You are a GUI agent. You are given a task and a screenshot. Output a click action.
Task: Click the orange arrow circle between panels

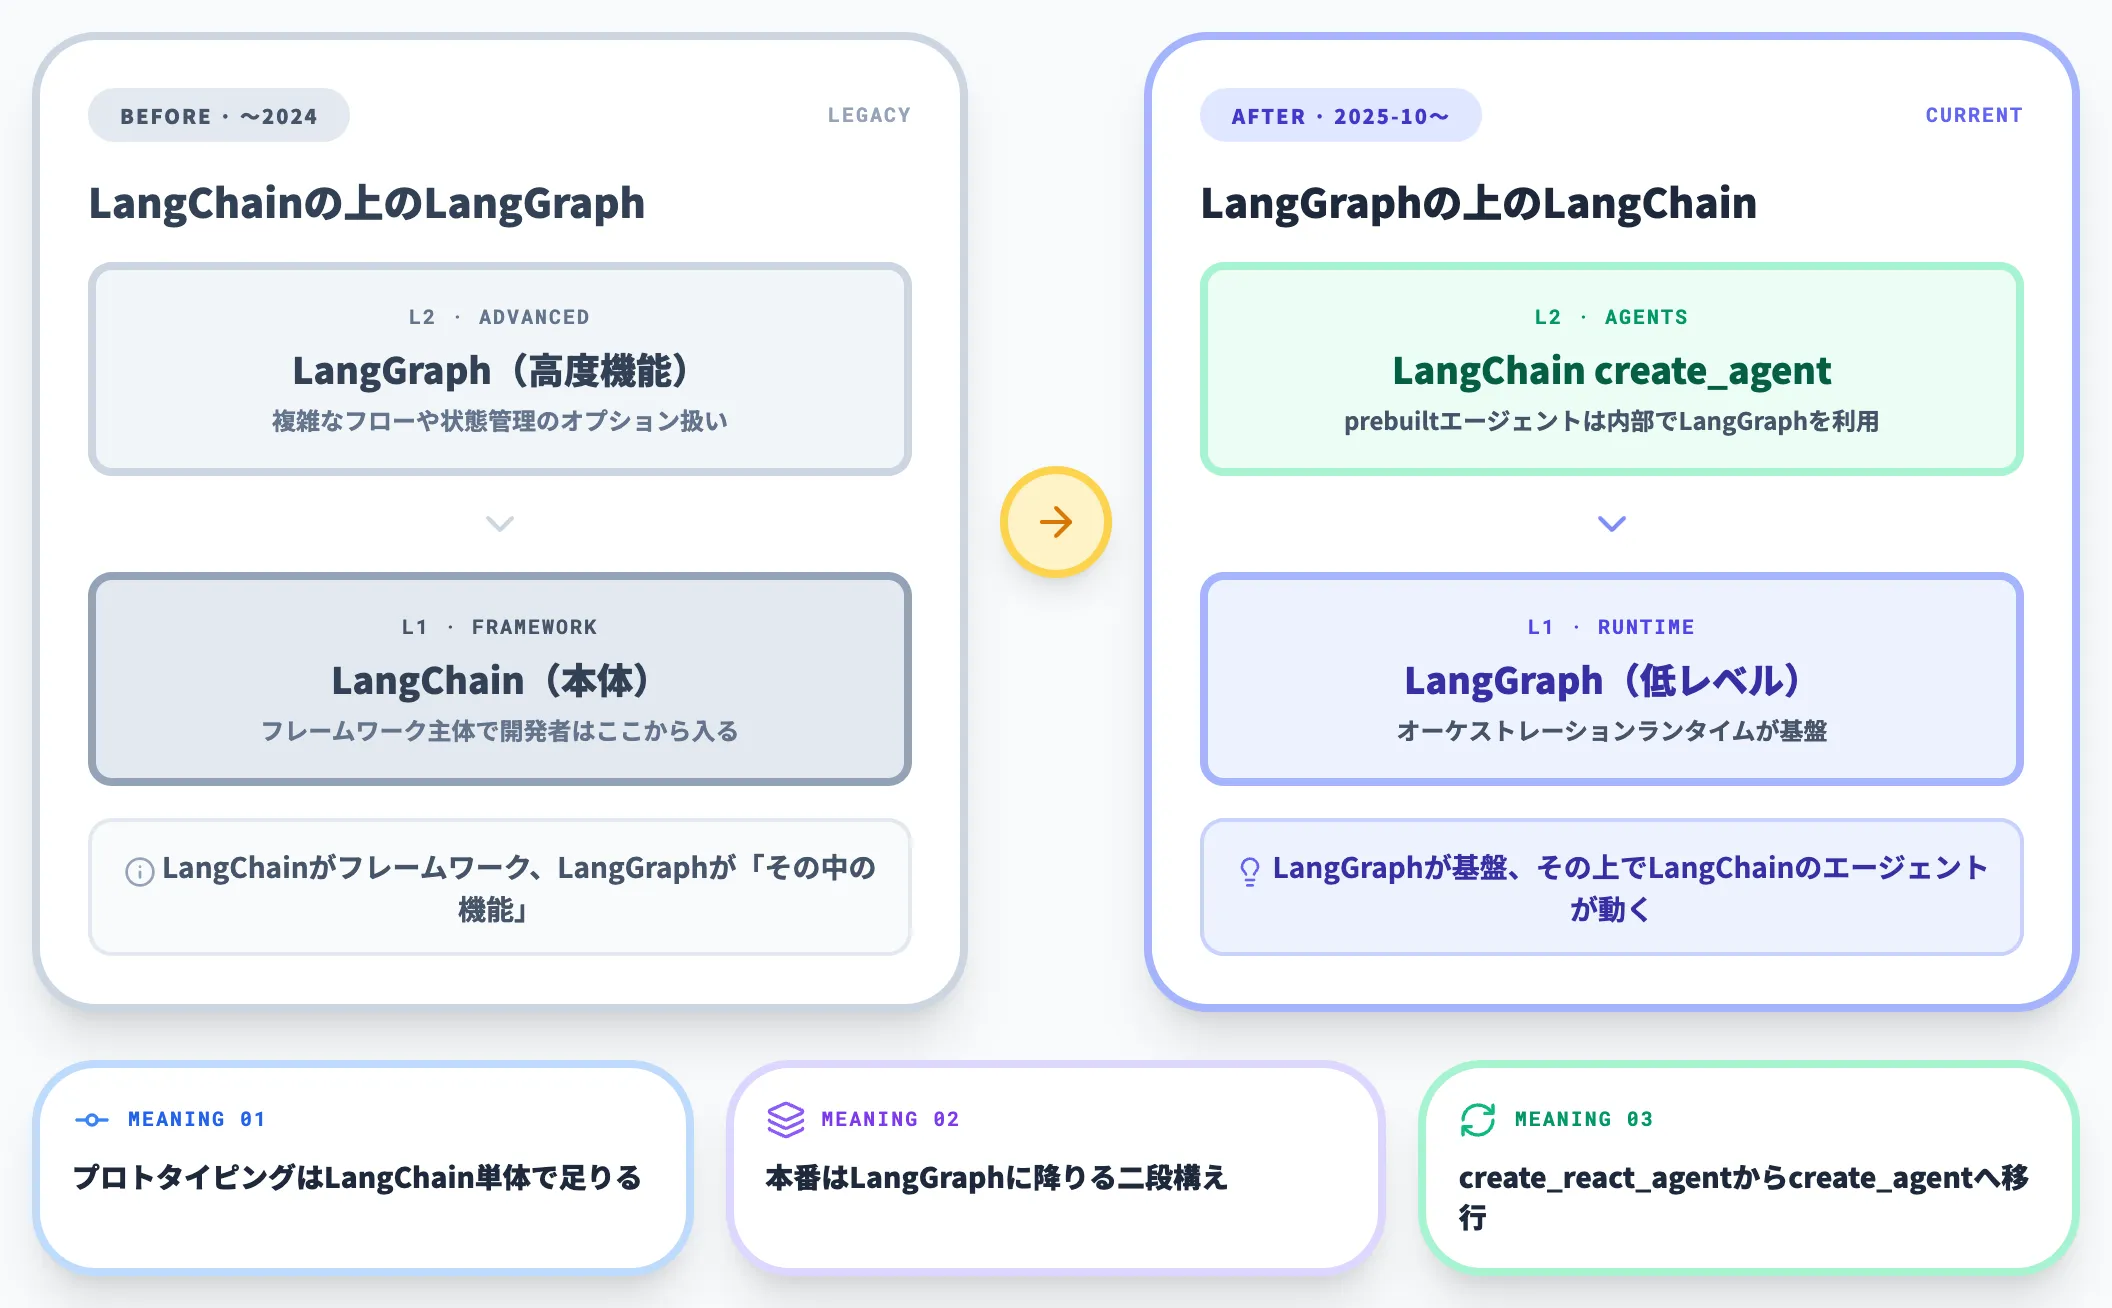1056,522
